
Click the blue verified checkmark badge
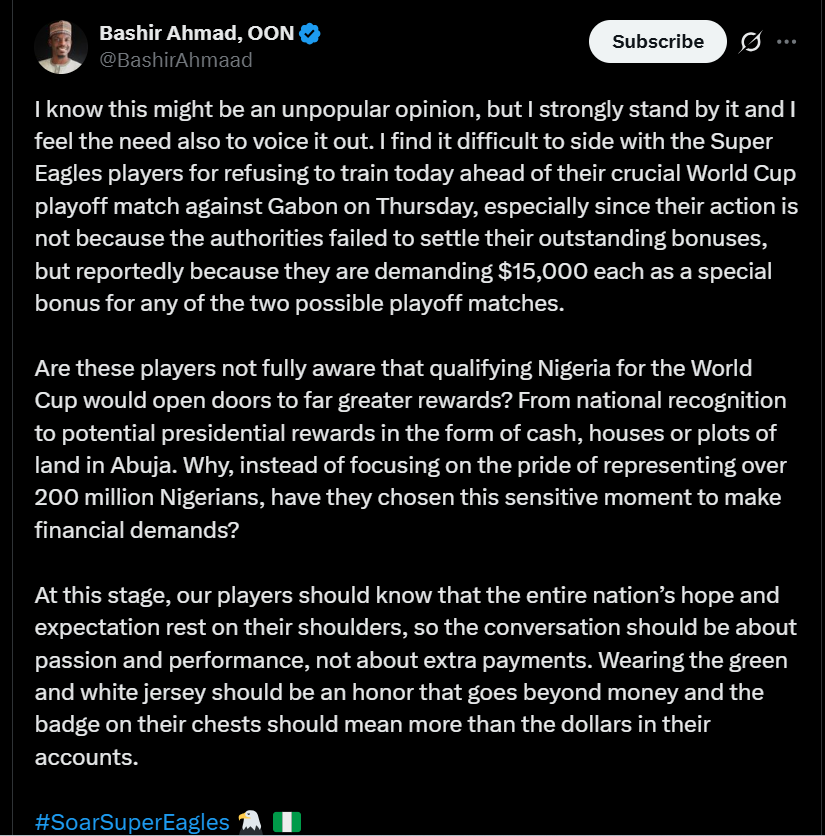pos(311,33)
